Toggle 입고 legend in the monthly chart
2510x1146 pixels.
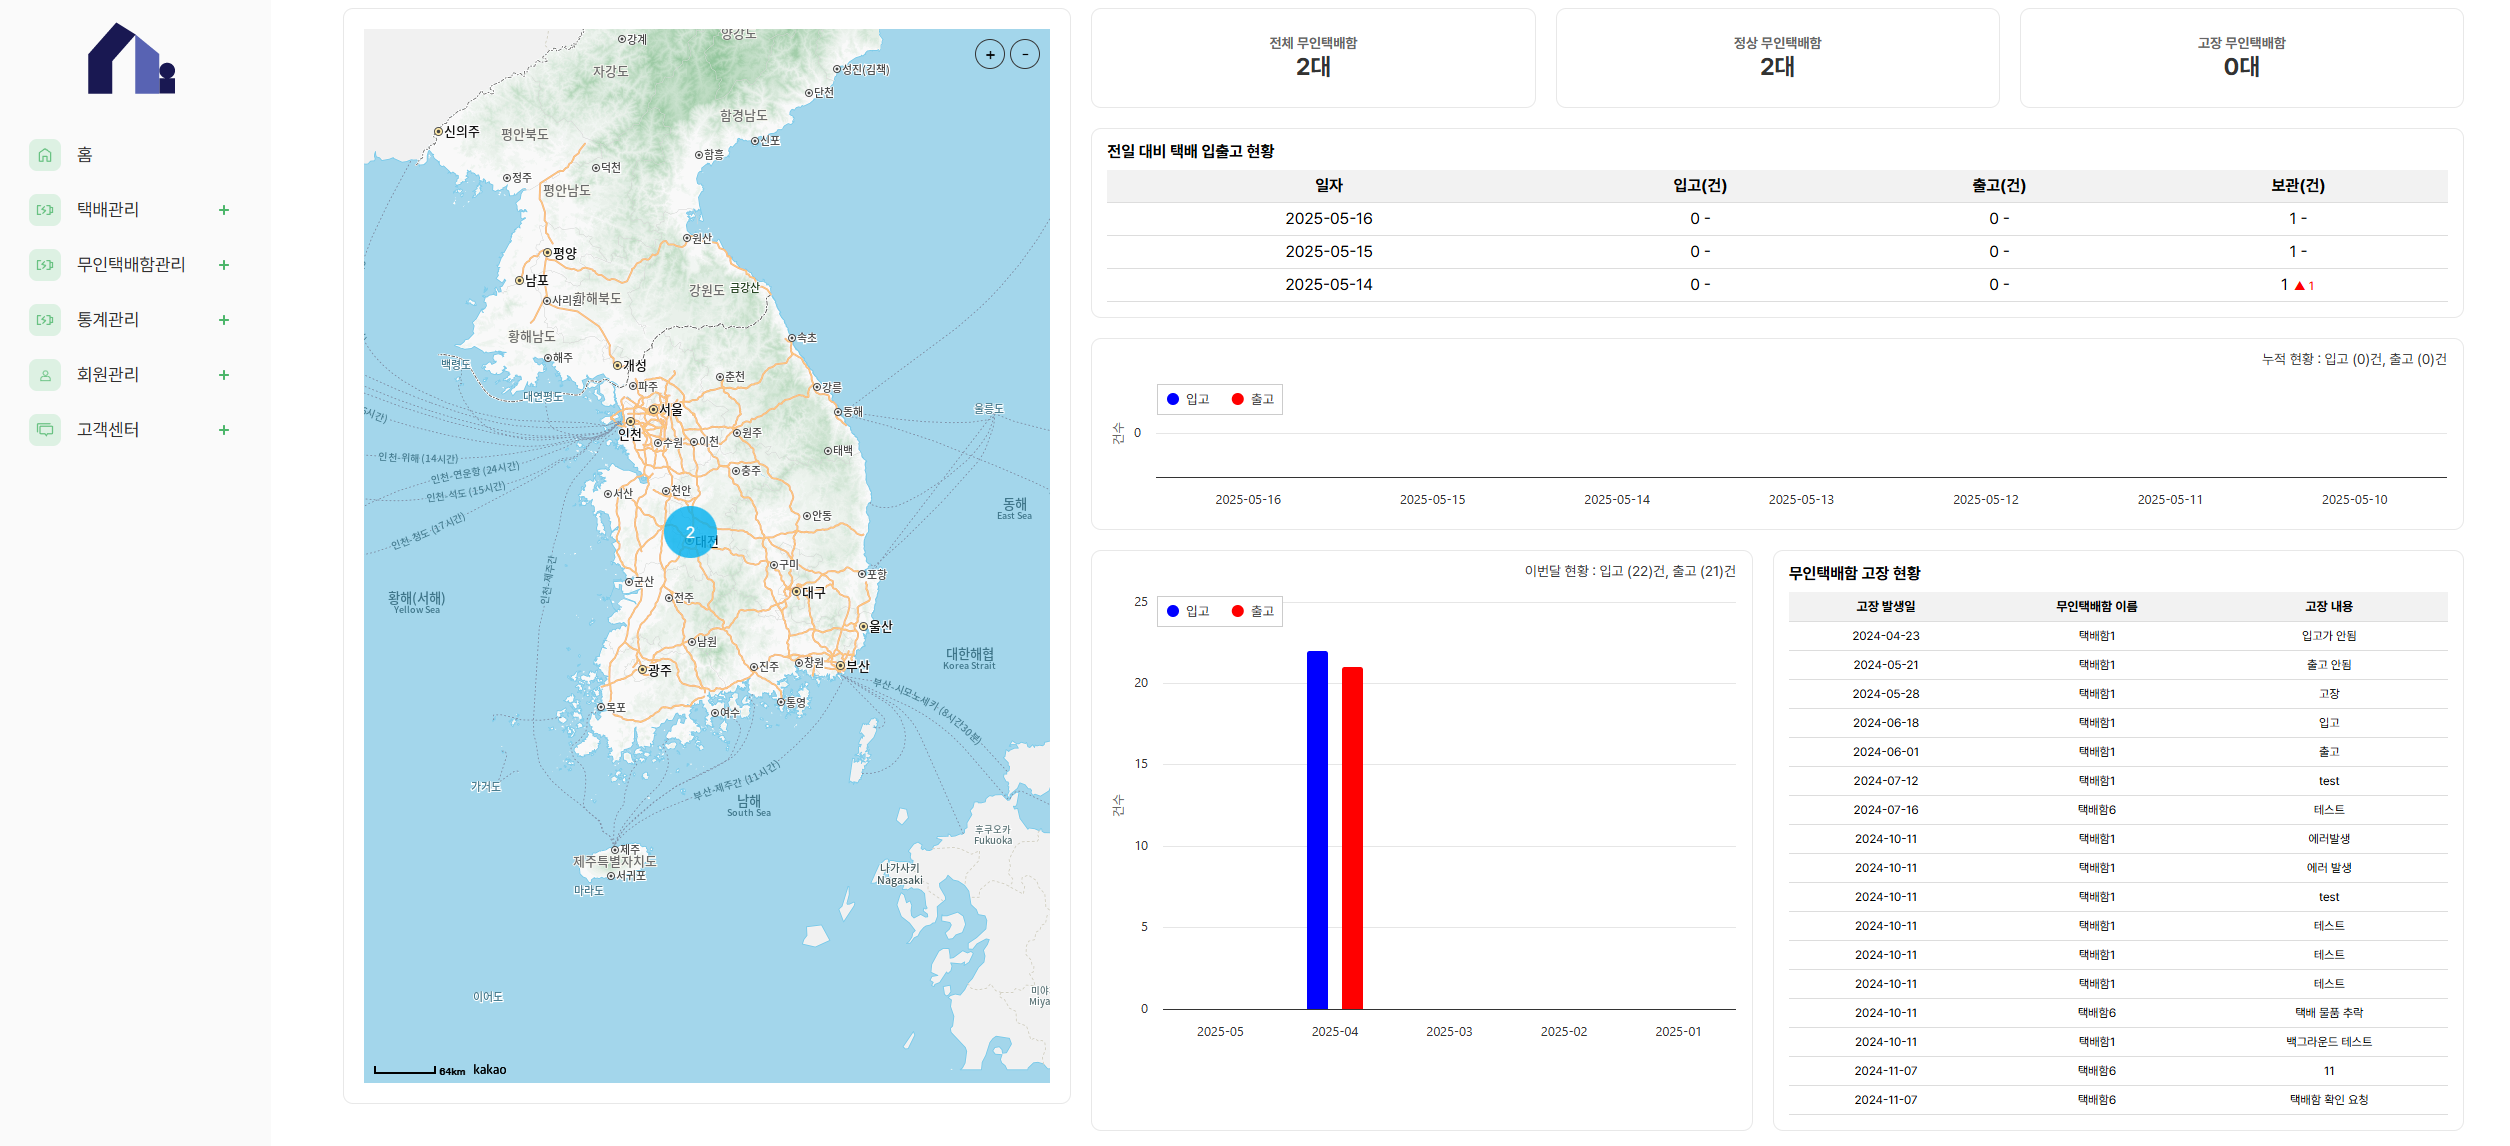tap(1188, 611)
